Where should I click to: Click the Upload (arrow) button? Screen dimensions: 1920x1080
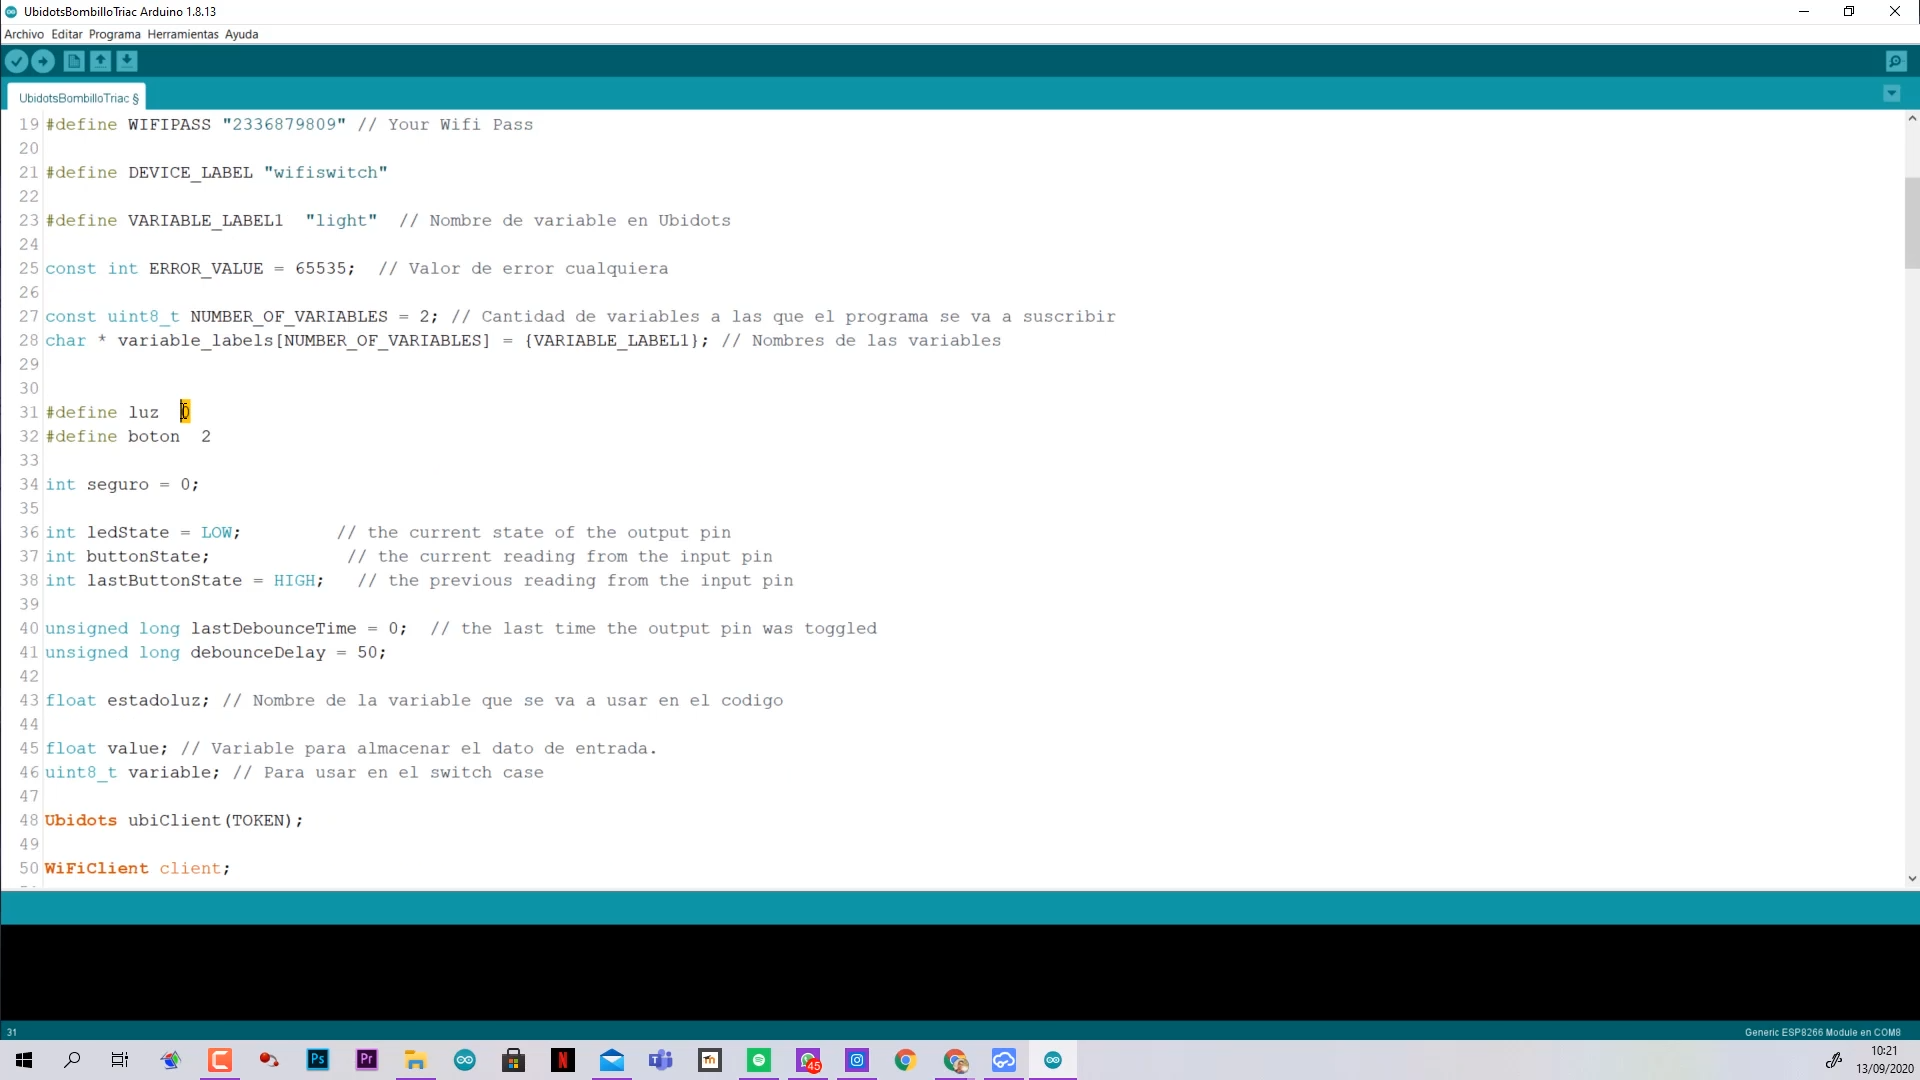click(44, 61)
